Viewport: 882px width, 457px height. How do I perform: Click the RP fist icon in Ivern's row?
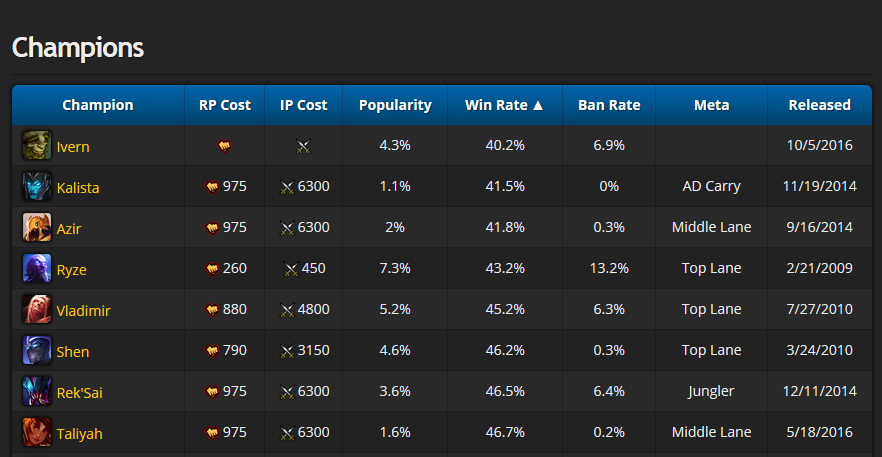[224, 146]
